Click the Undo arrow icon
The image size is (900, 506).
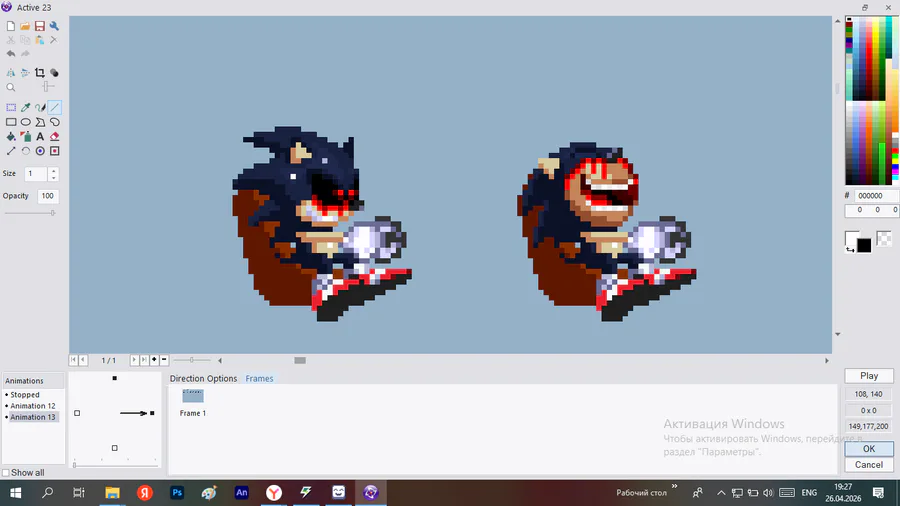(11, 54)
